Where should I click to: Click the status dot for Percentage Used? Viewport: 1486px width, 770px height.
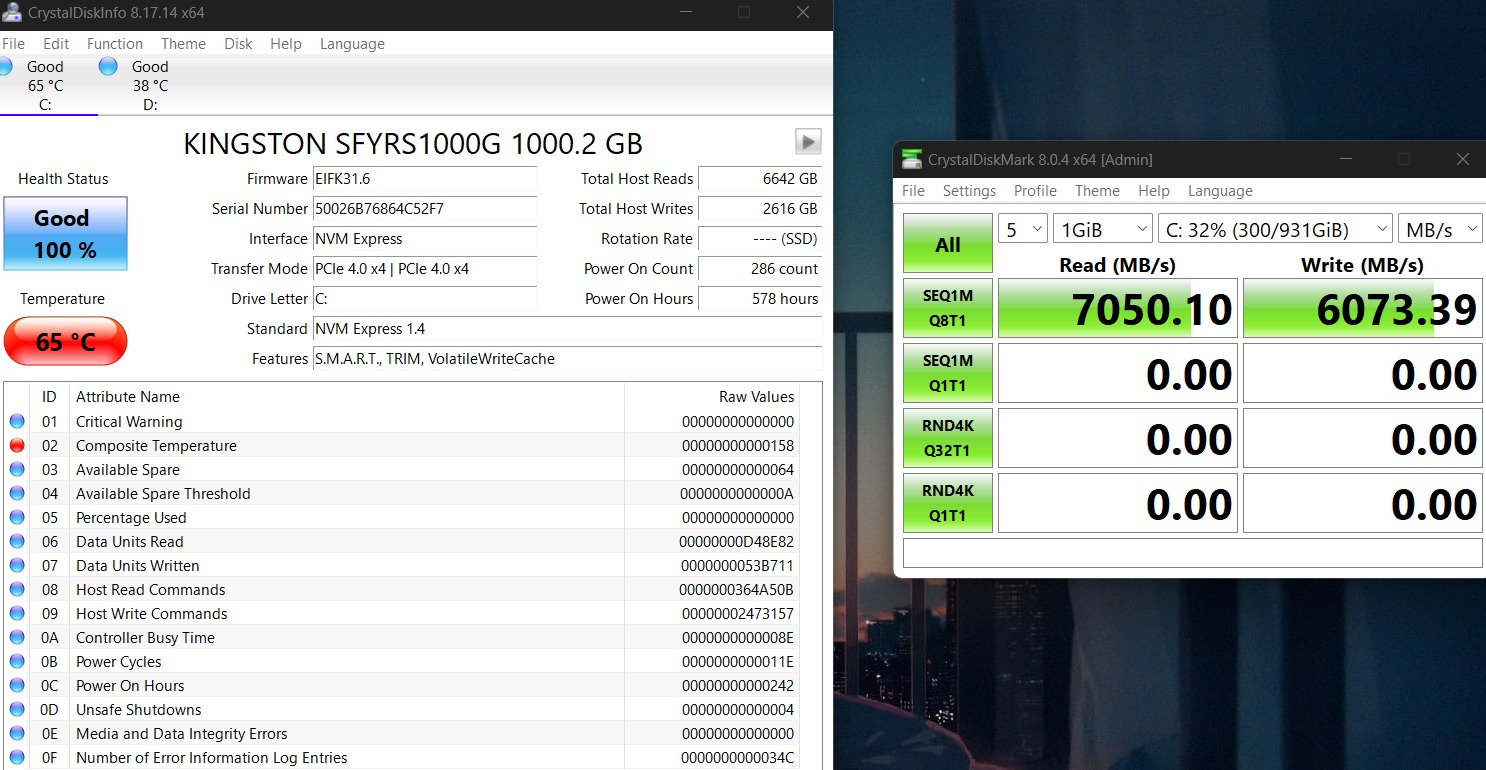tap(17, 517)
